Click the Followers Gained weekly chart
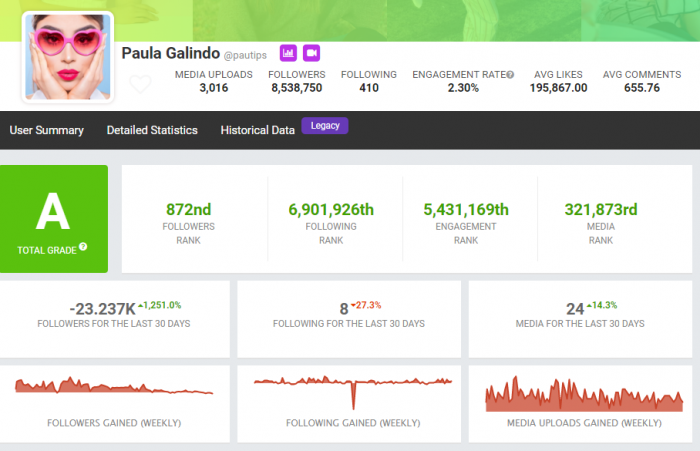Screen dimensions: 700x451 [114, 386]
